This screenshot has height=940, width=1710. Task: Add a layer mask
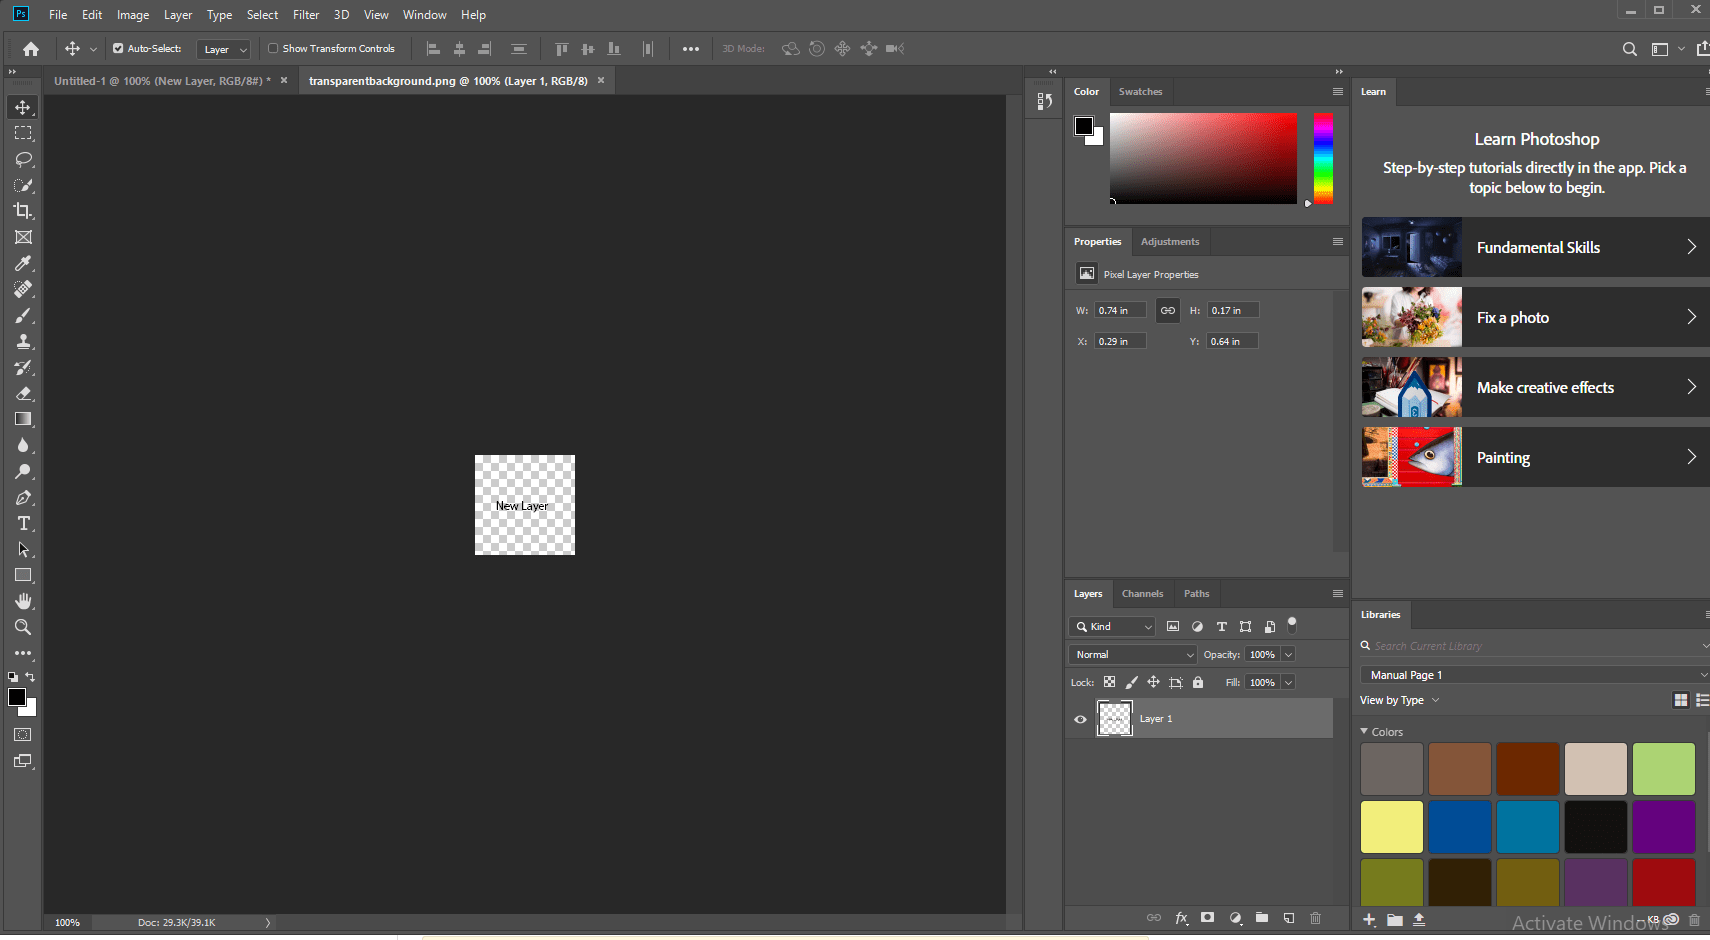1208,918
